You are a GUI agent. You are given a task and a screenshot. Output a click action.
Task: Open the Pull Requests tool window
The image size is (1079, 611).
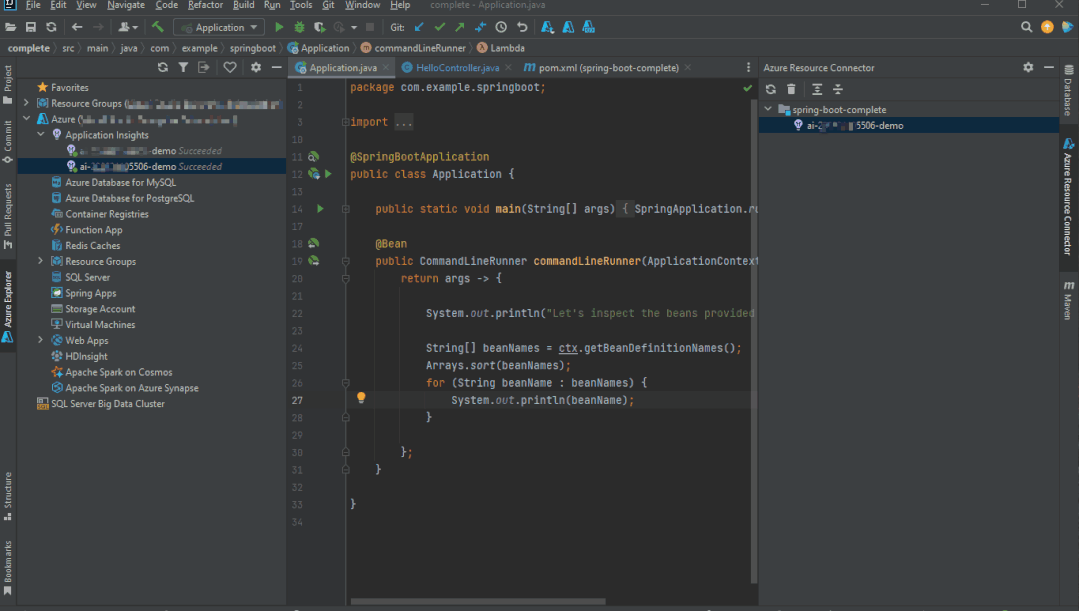(8, 217)
